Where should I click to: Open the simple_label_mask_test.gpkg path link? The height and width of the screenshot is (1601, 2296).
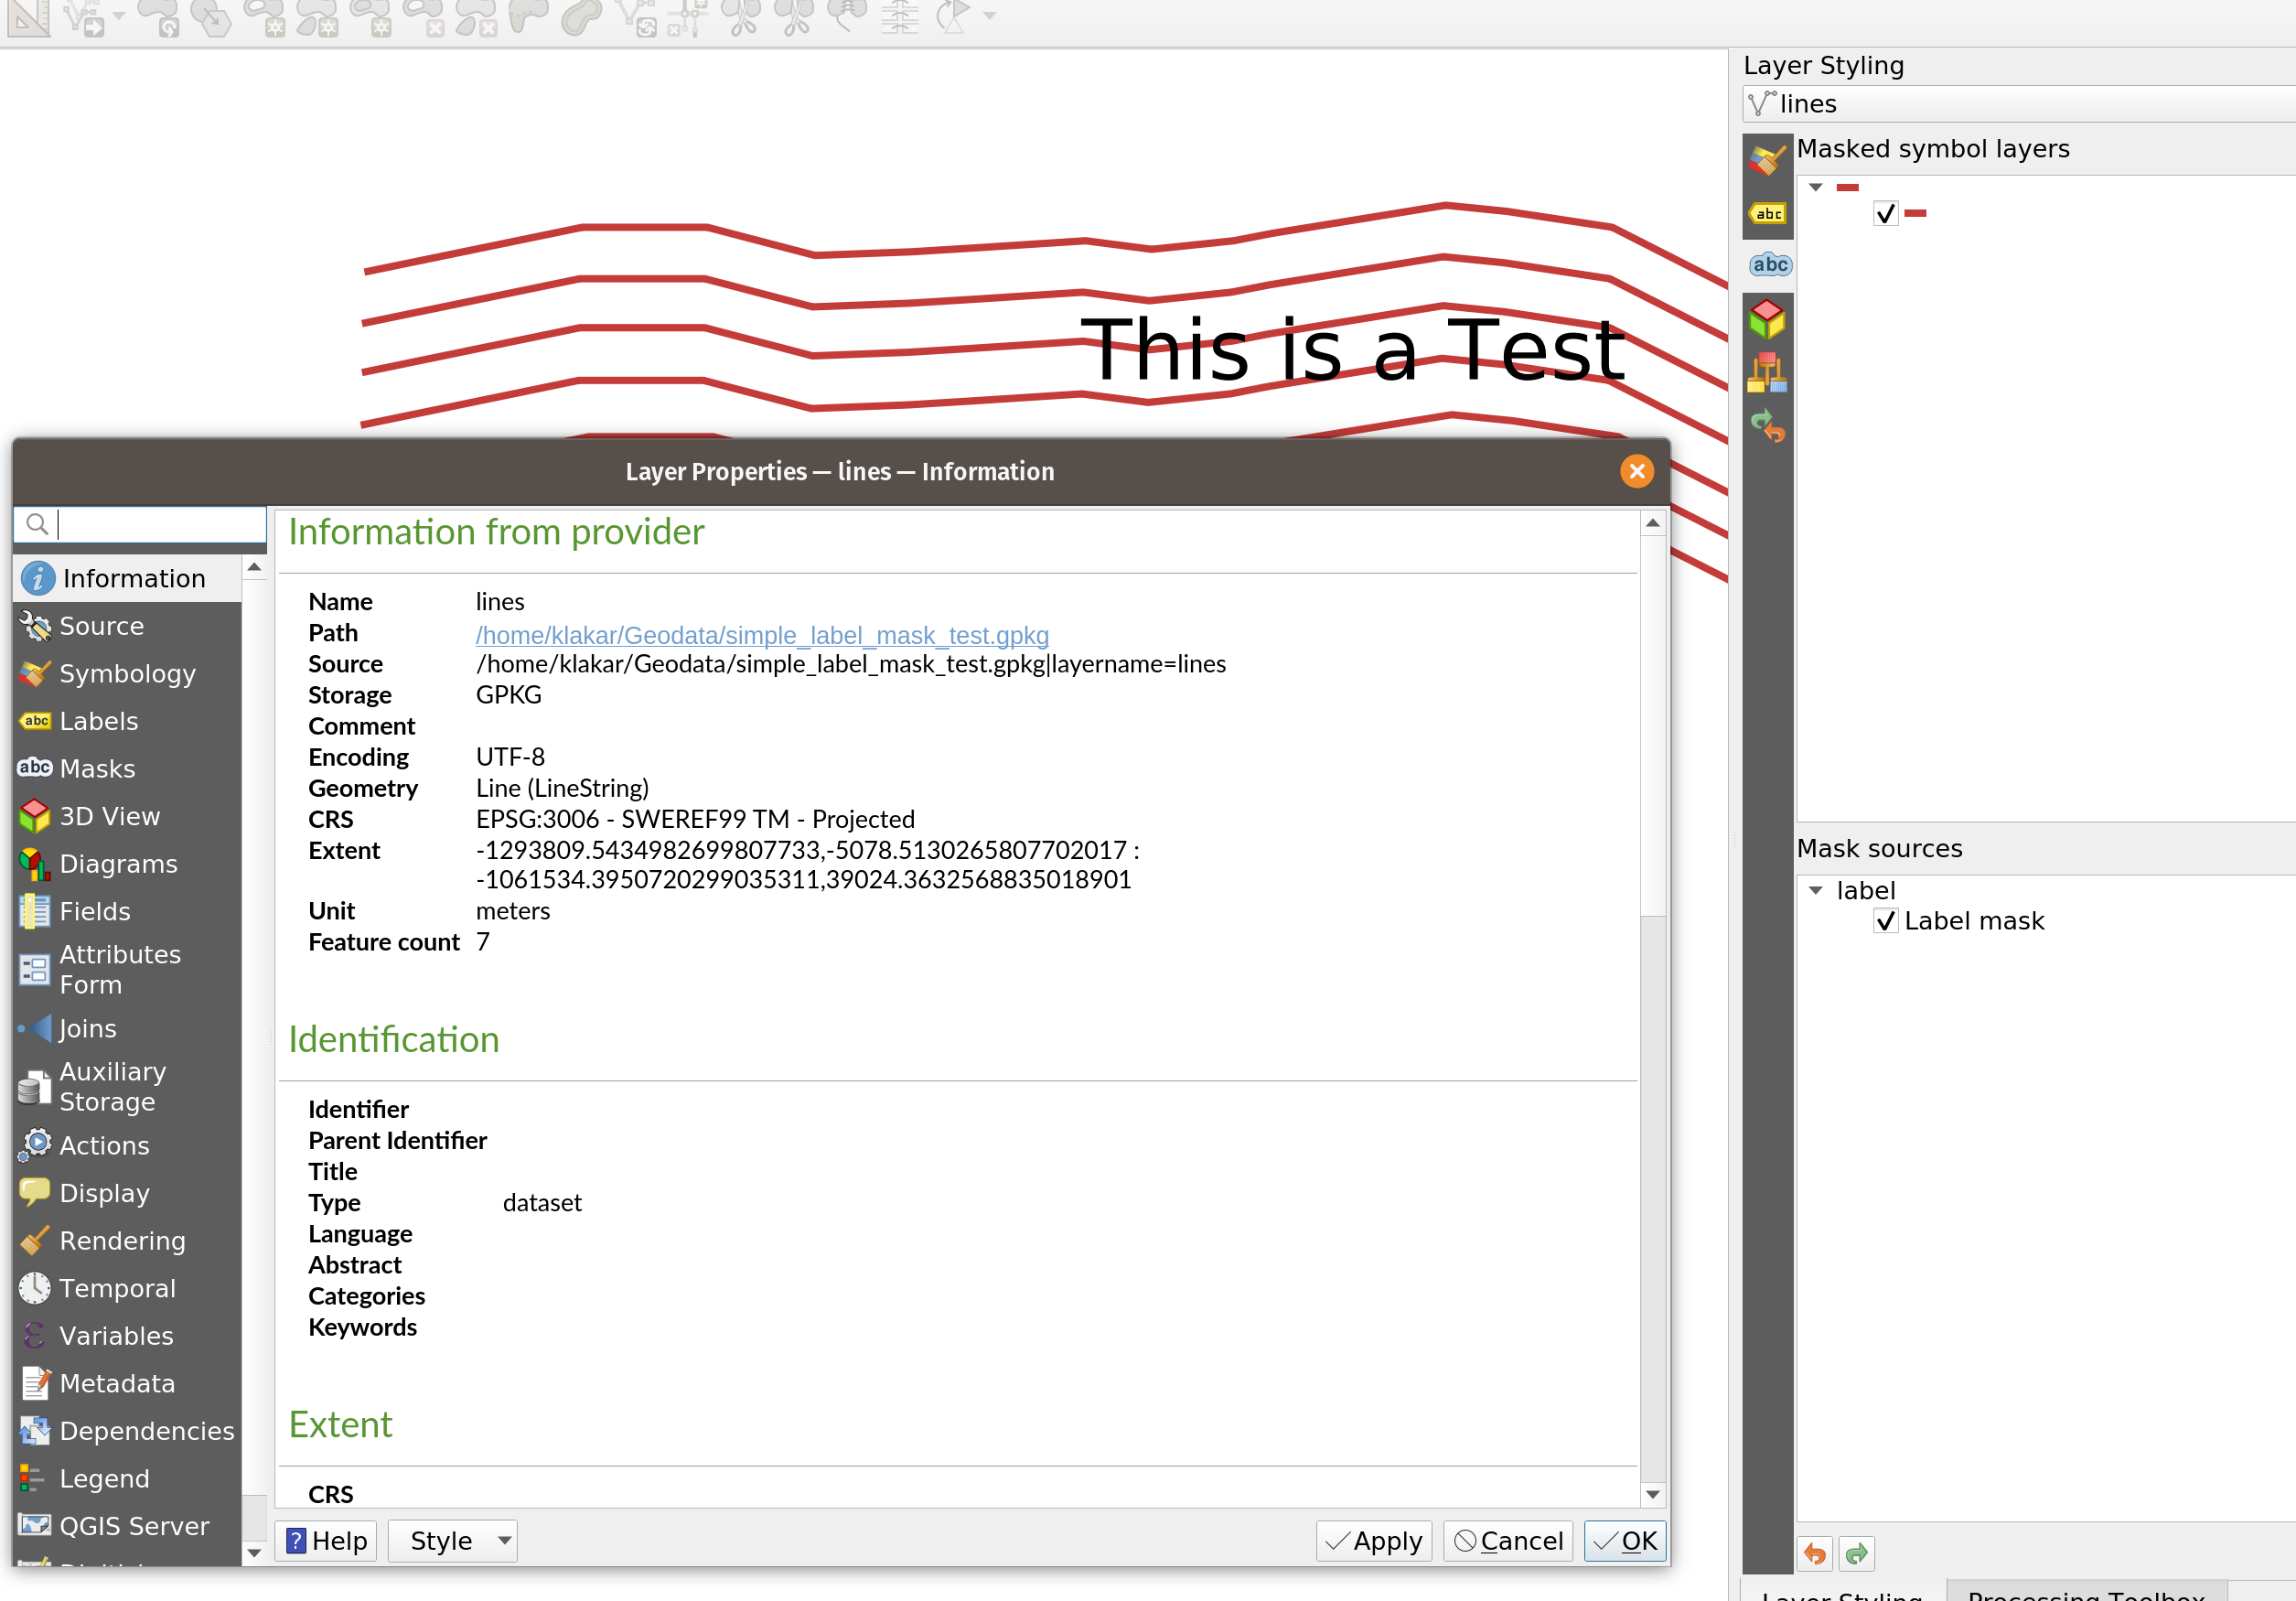761,636
